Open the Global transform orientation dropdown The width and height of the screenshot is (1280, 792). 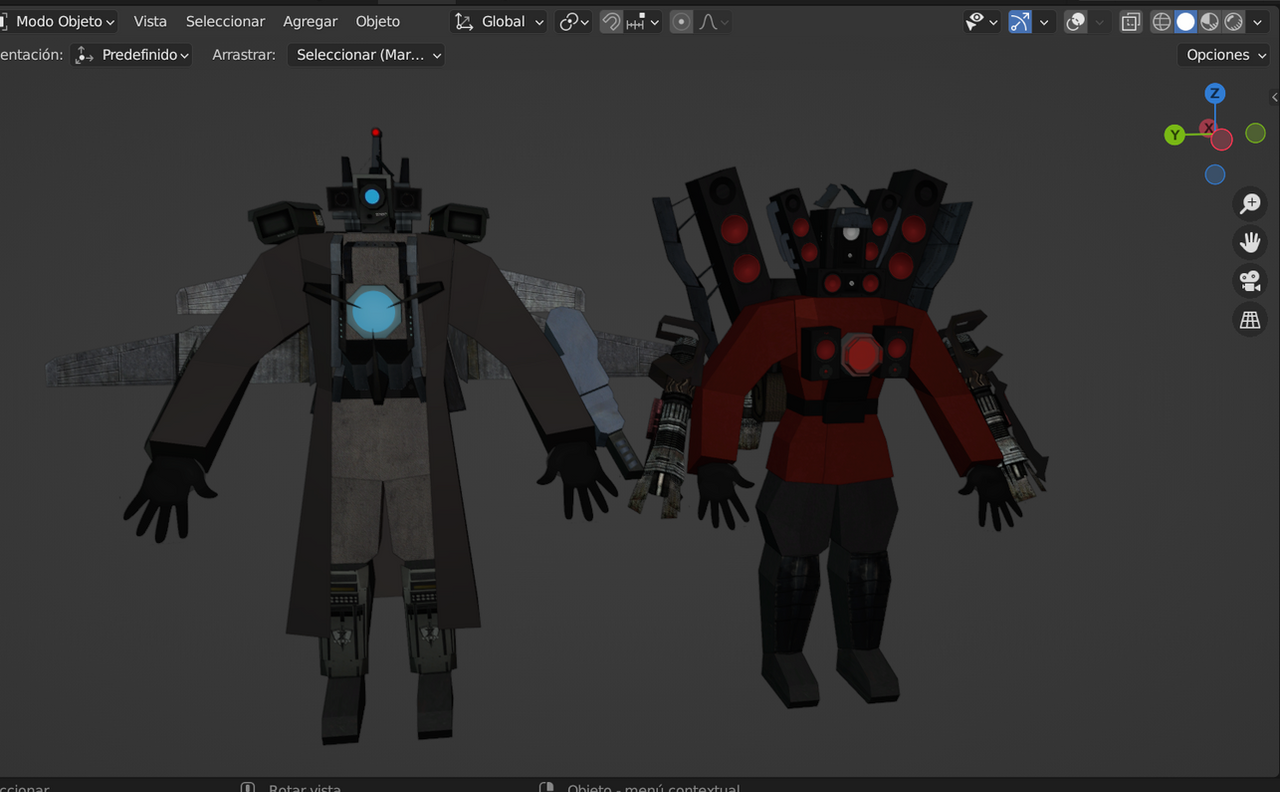499,21
